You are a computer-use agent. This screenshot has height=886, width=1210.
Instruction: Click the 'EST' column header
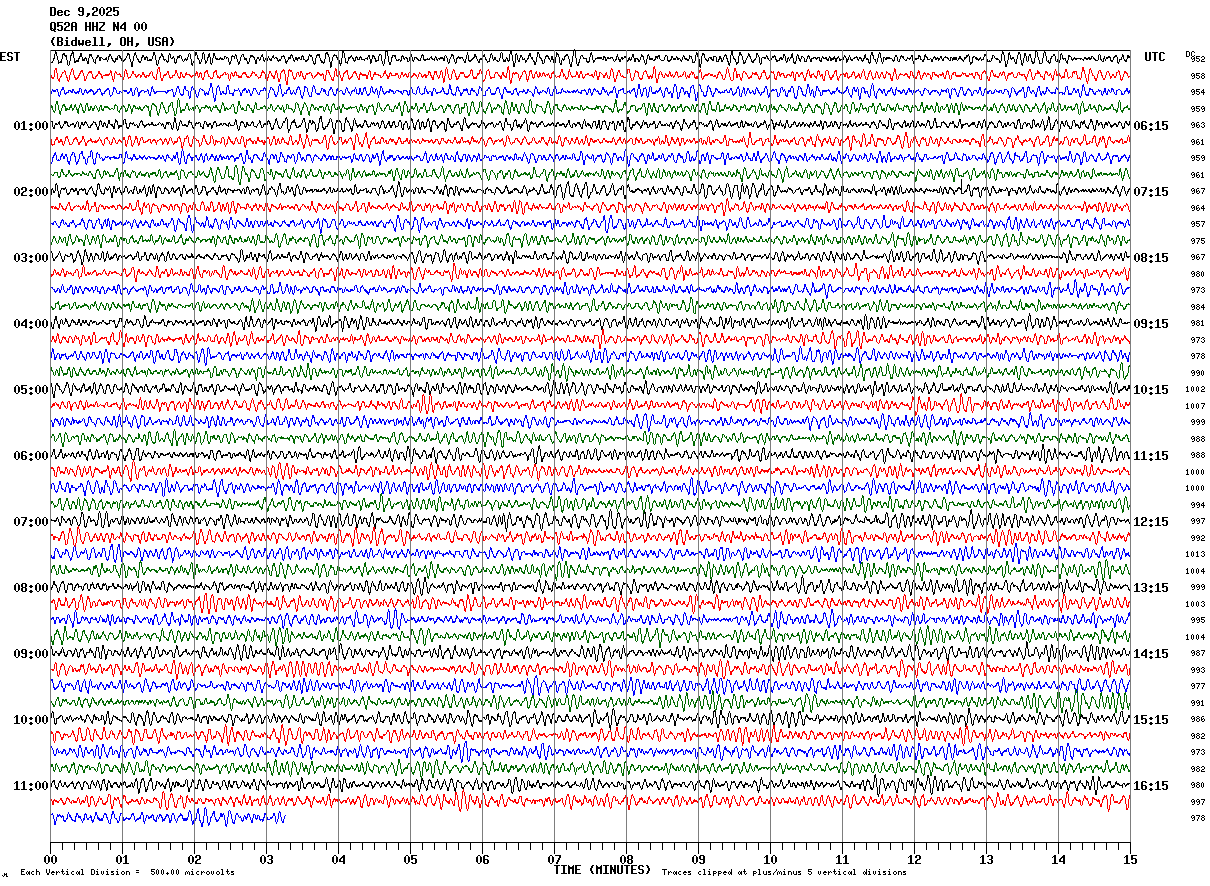pyautogui.click(x=10, y=57)
